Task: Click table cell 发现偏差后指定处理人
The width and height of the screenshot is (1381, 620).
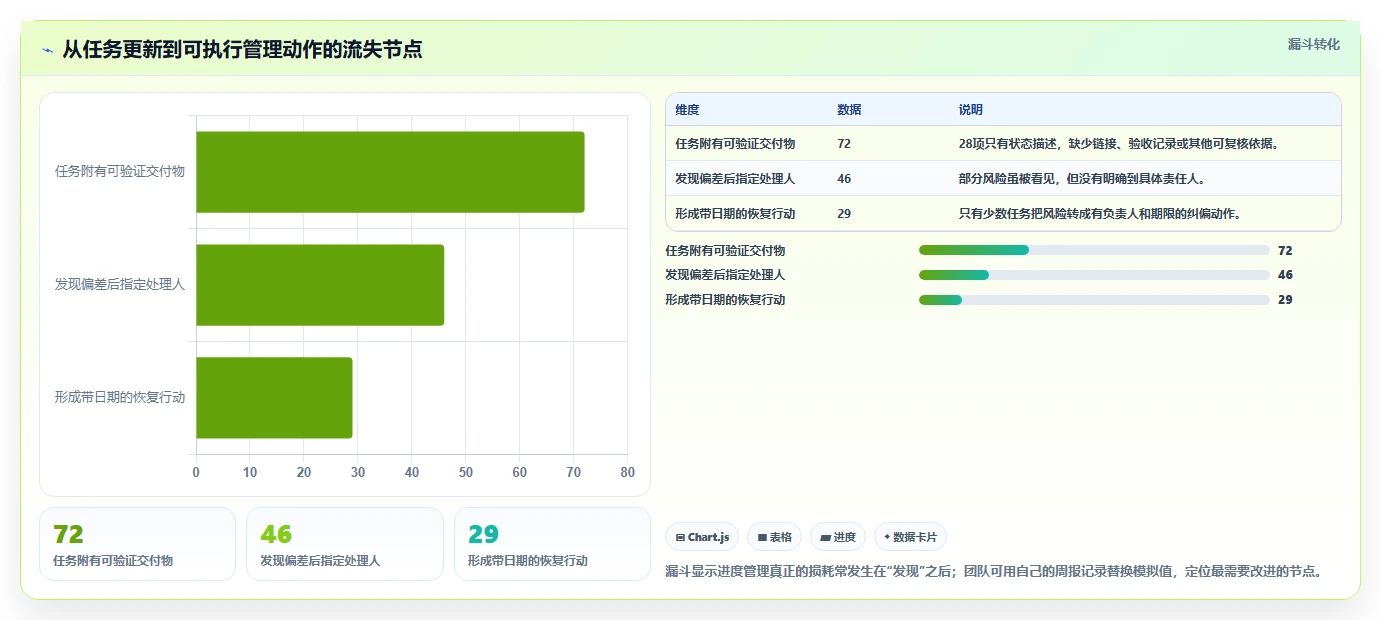Action: [x=735, y=179]
